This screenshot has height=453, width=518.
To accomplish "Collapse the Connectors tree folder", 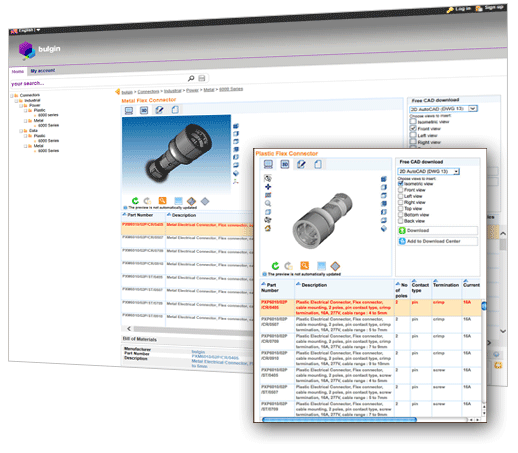I will (x=12, y=96).
